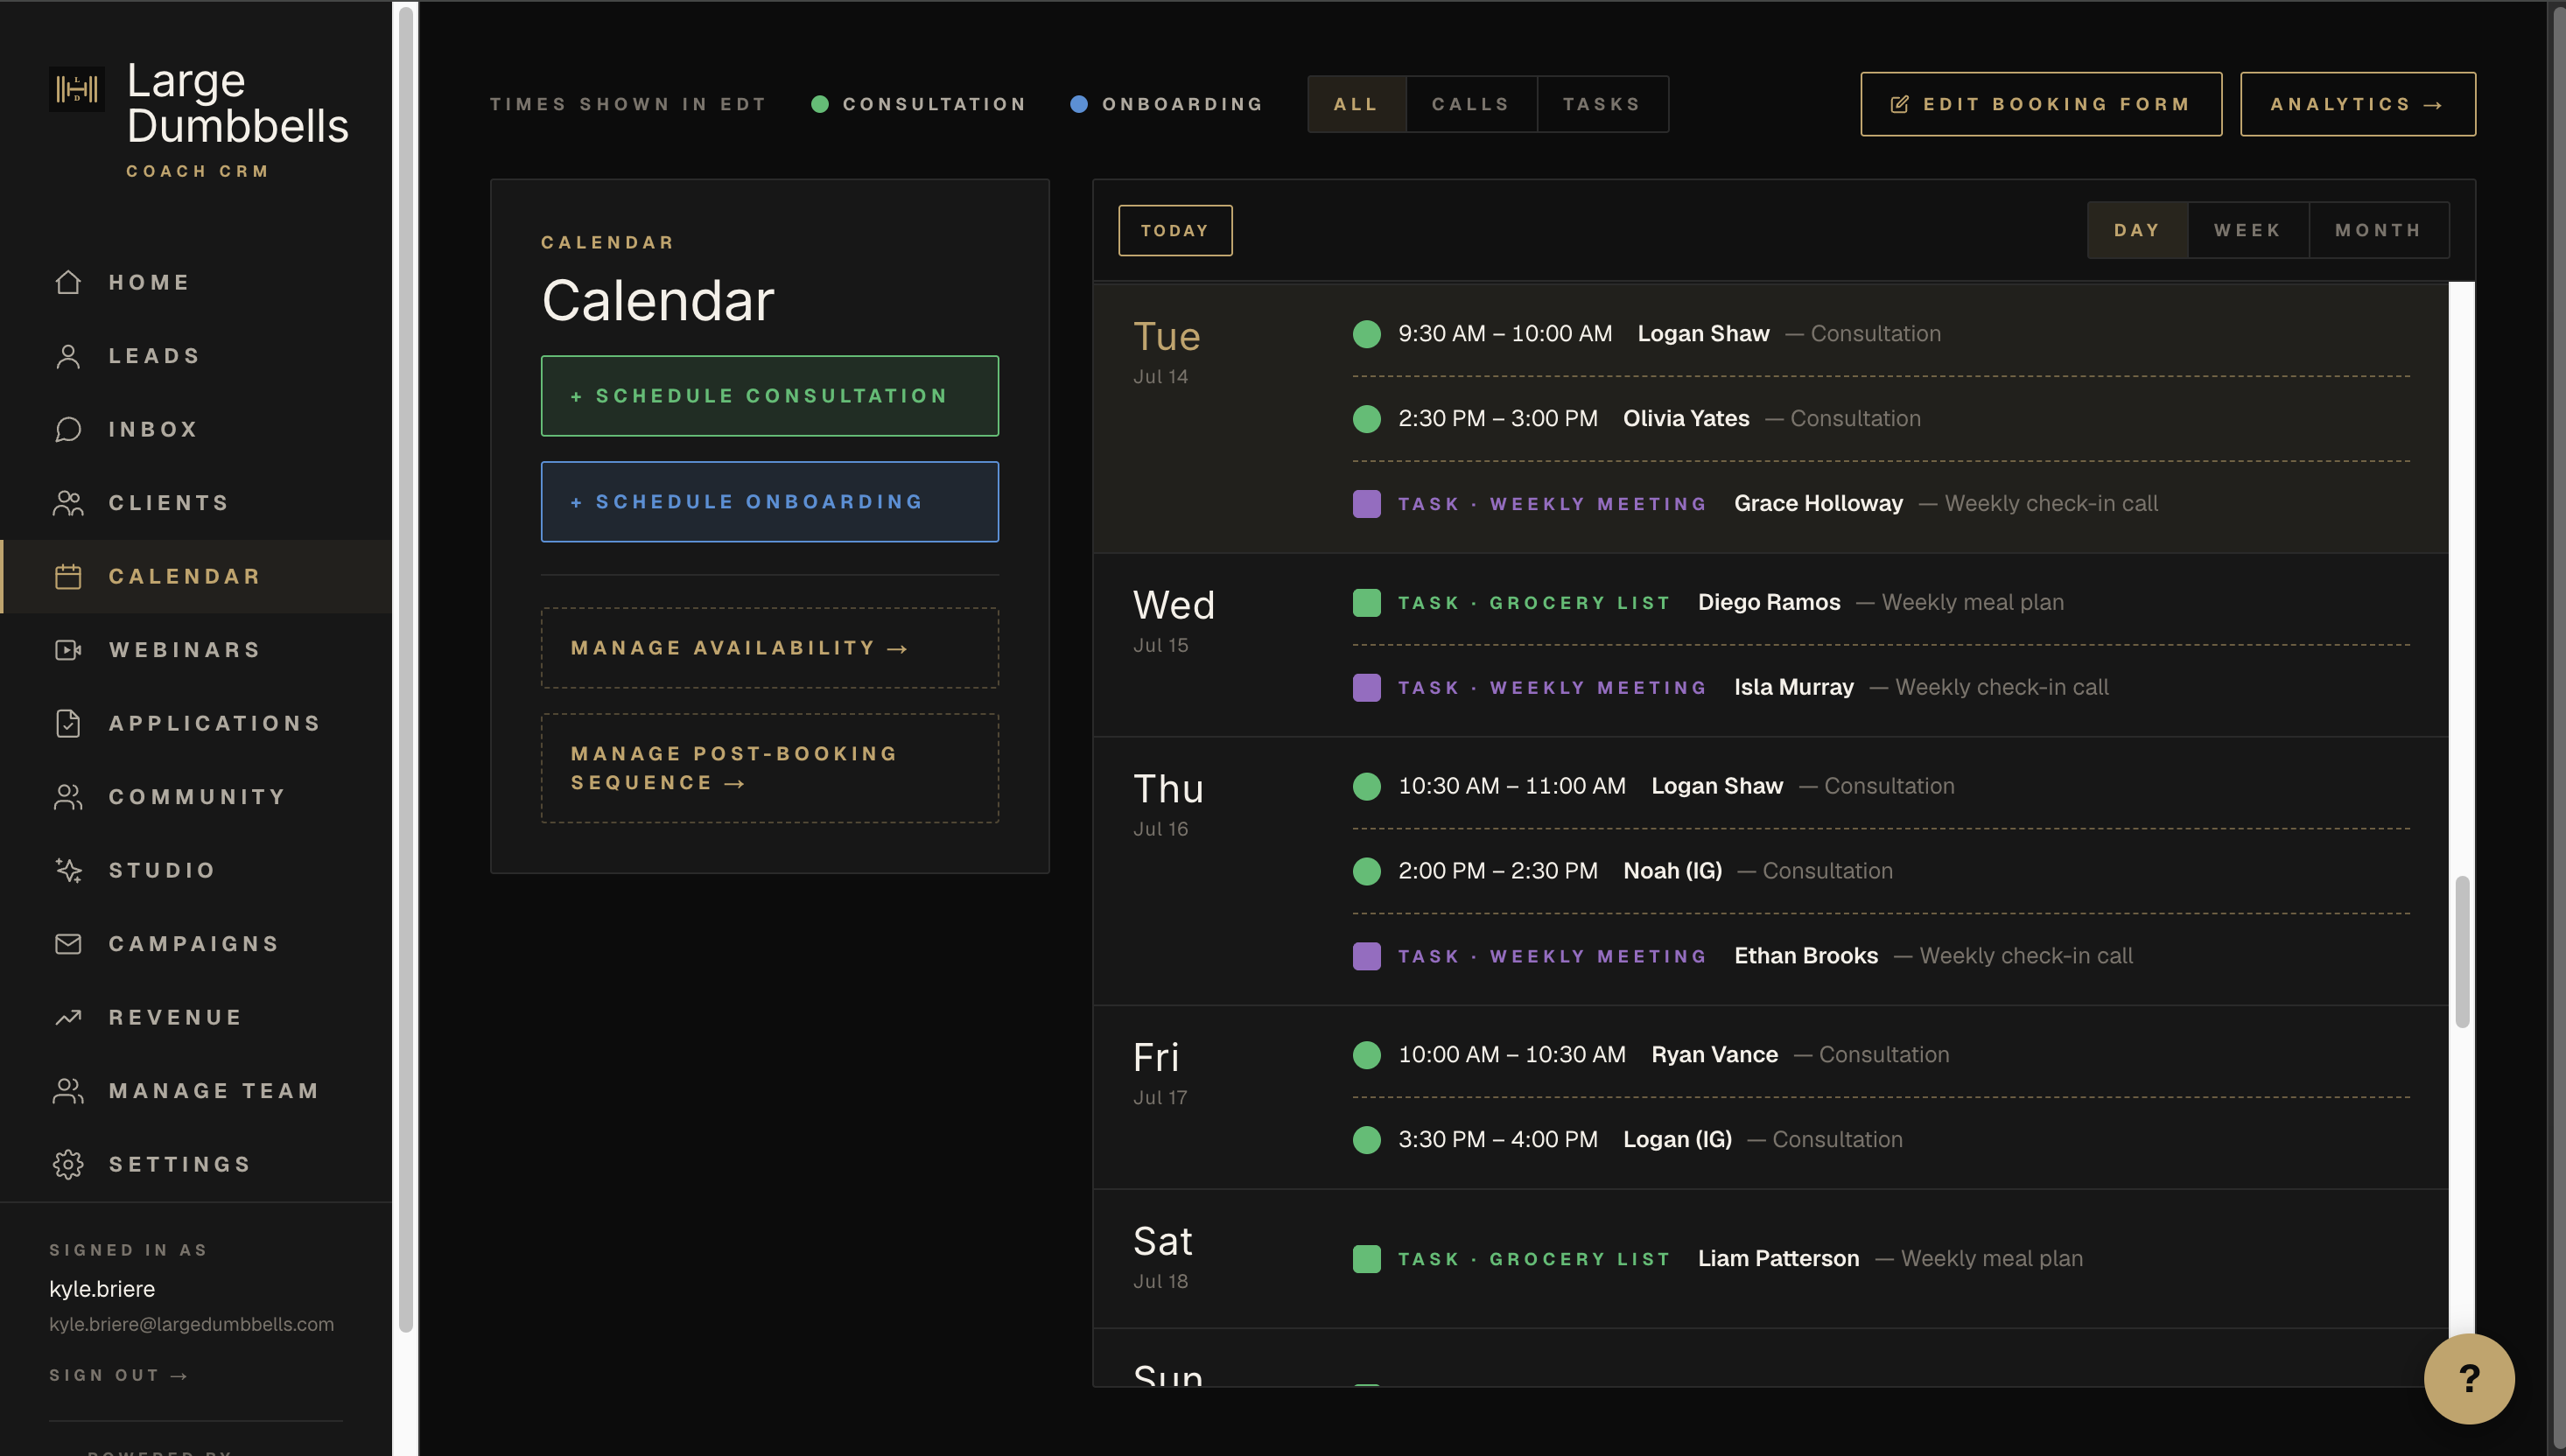Select the All filter tab

pyautogui.click(x=1356, y=104)
